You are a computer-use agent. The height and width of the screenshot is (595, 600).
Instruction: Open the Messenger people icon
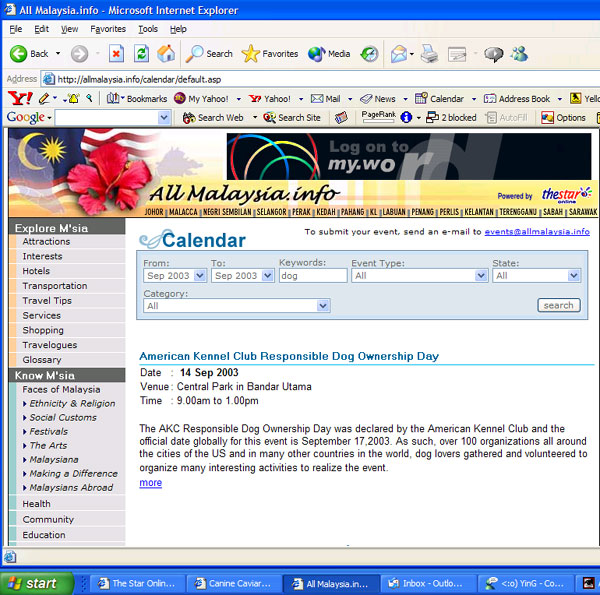click(519, 54)
